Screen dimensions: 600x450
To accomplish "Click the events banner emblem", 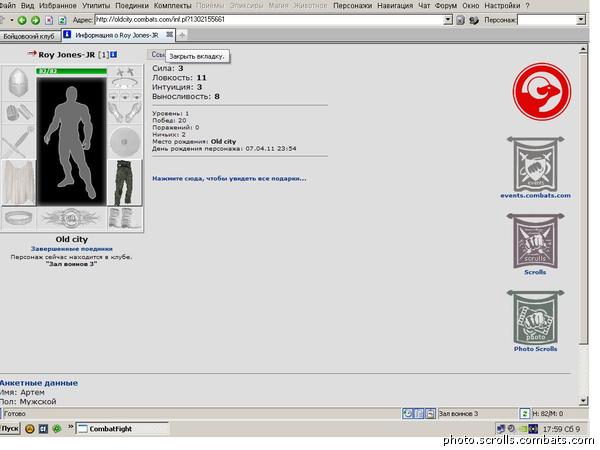I will pos(535,165).
